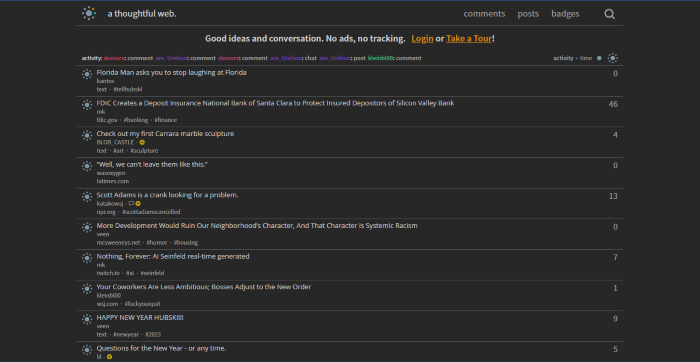Click the yellow badge next to BLOB_CASTLE
The width and height of the screenshot is (700, 363).
pyautogui.click(x=142, y=142)
